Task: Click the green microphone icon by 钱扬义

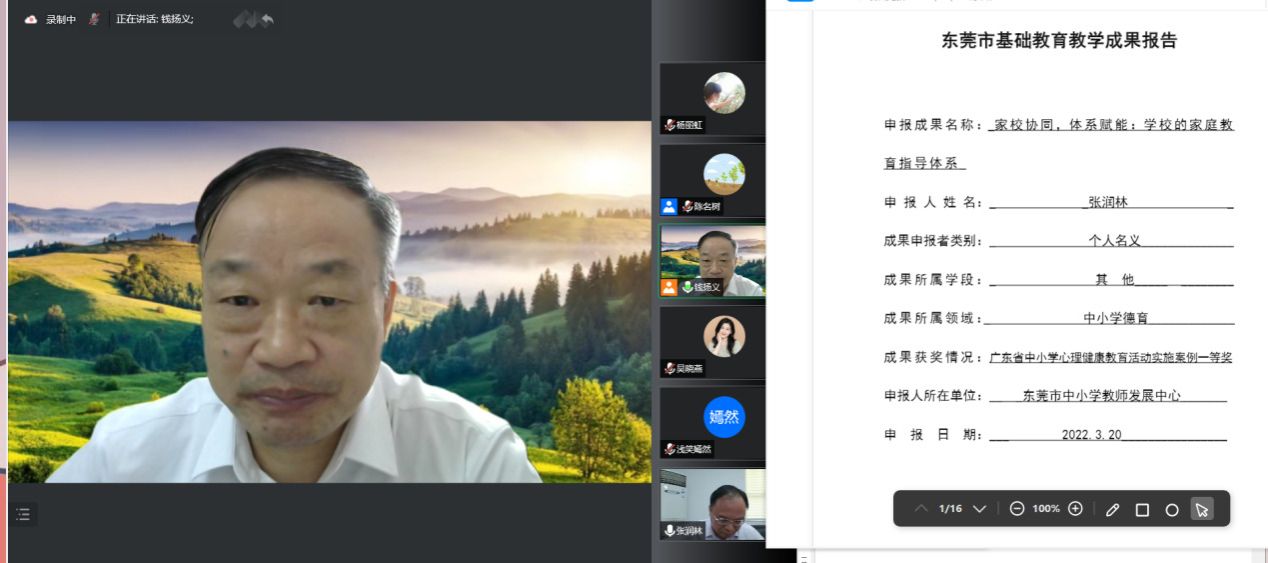Action: point(687,287)
